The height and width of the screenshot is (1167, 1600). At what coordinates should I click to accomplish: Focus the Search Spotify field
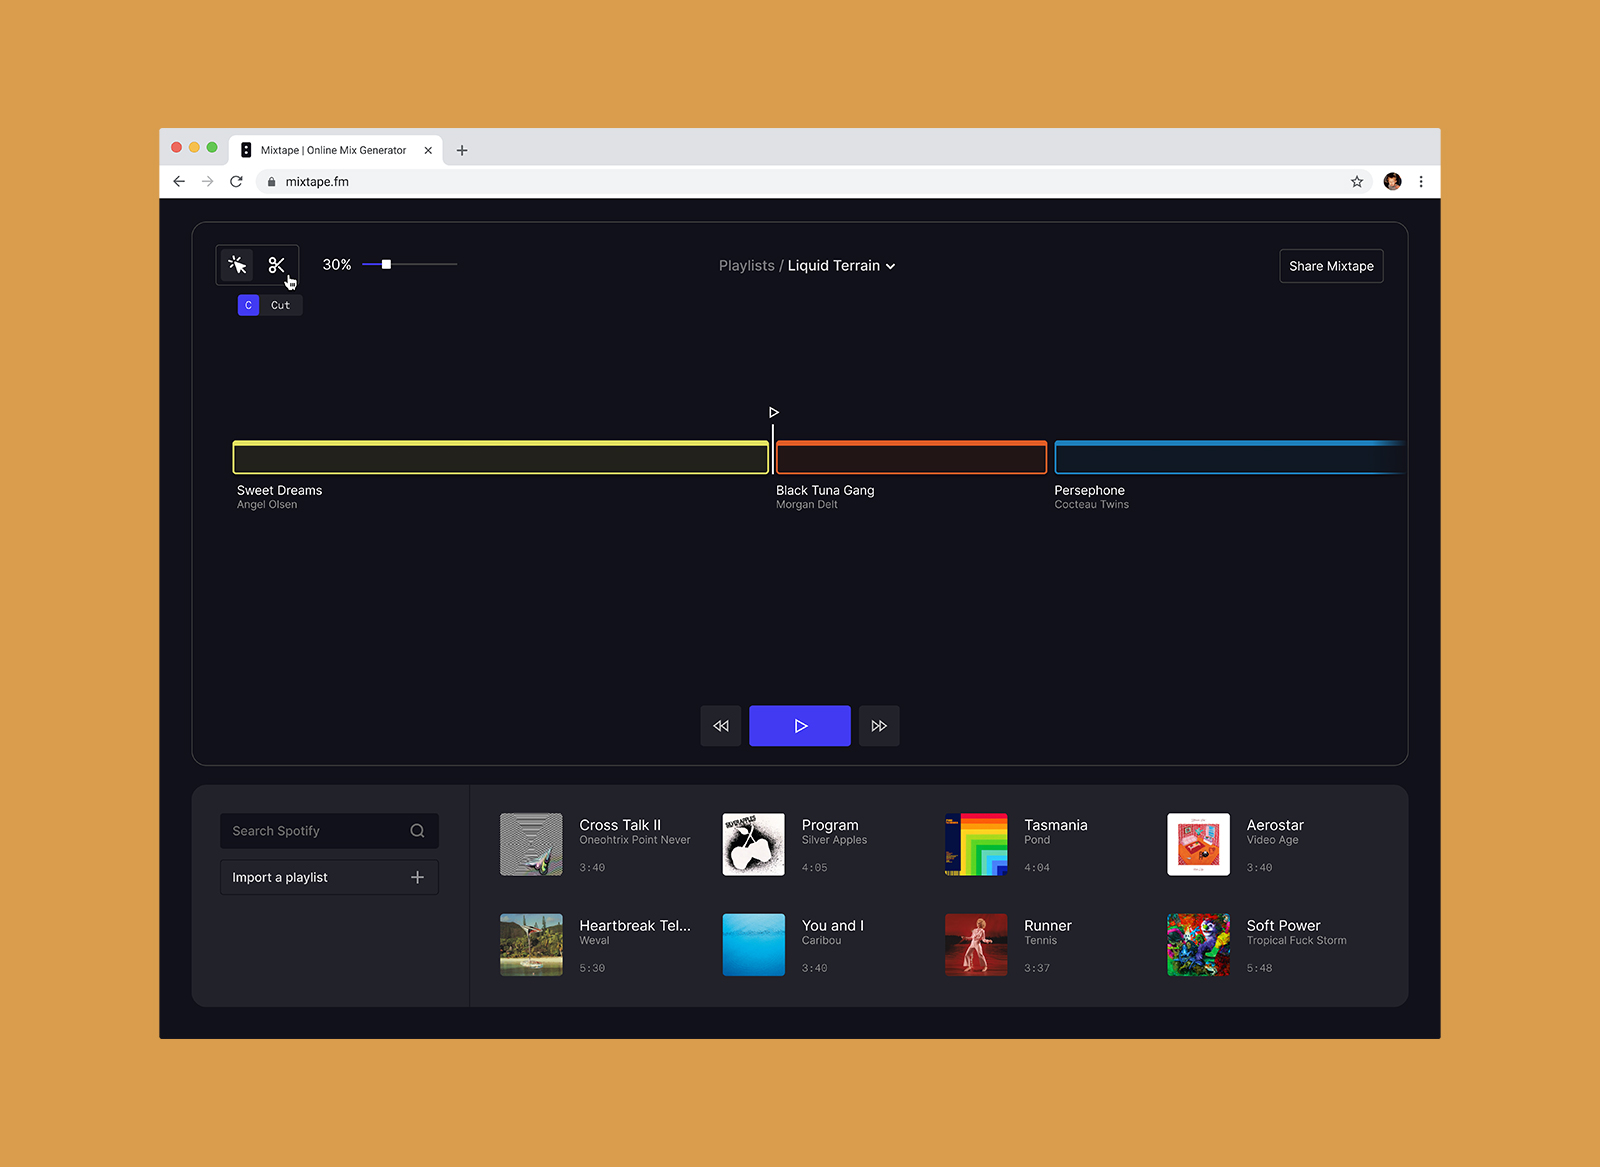click(329, 831)
